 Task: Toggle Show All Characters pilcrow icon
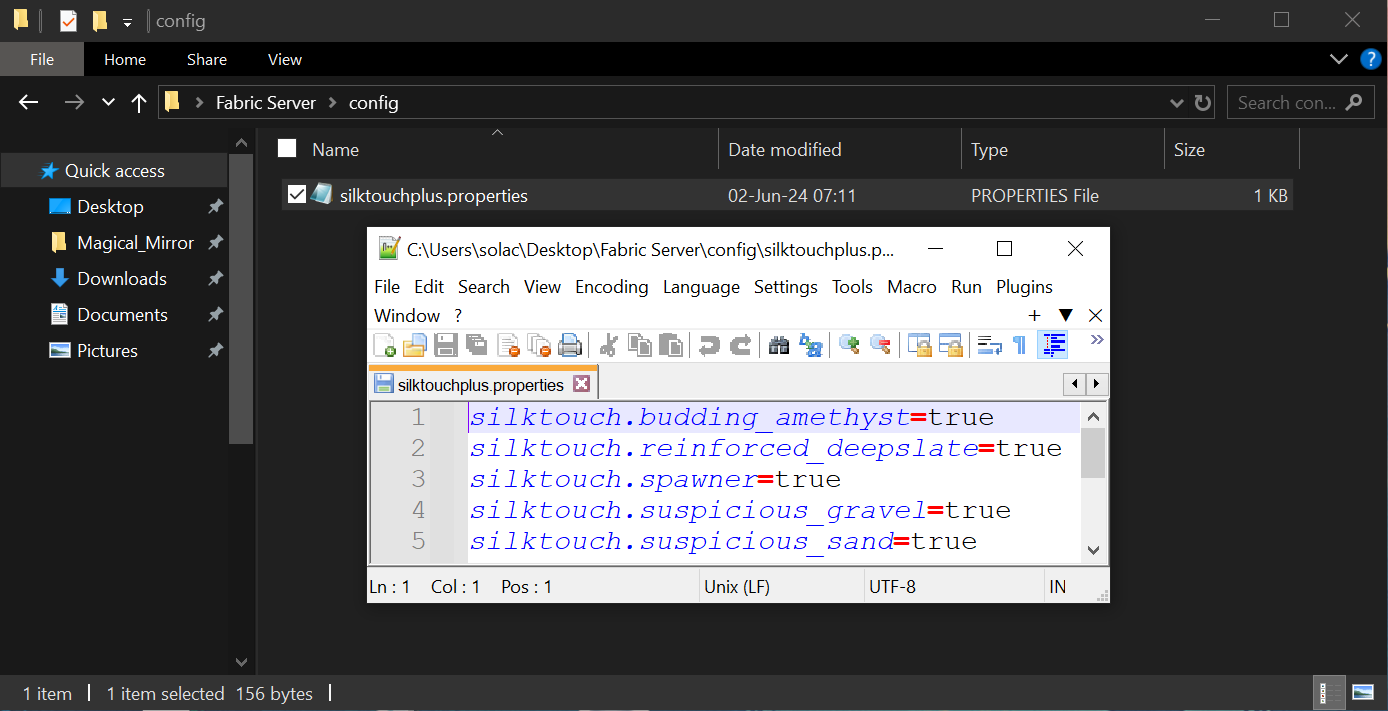pos(1019,345)
